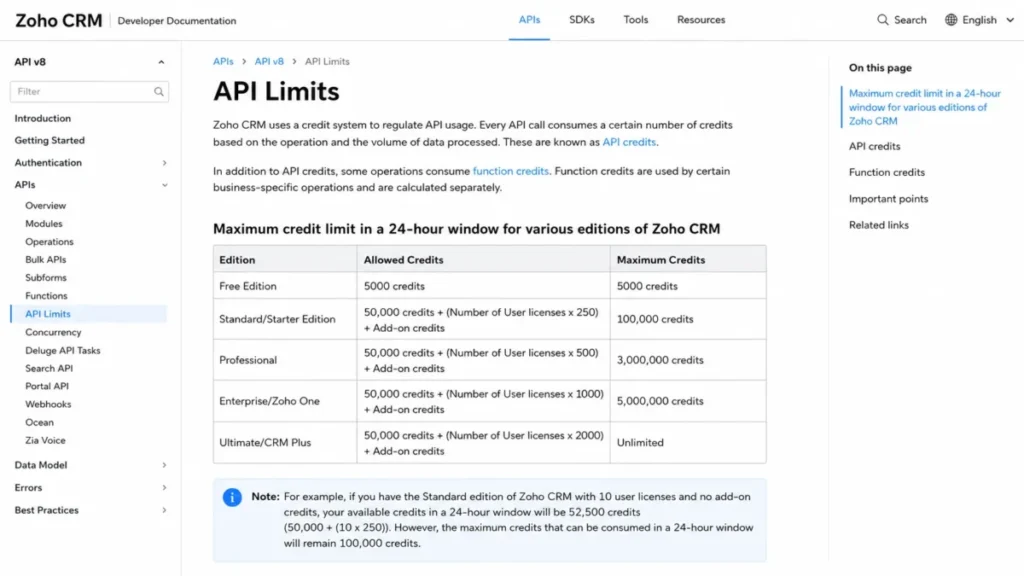Follow the API credits inline link
This screenshot has width=1024, height=576.
tap(629, 142)
